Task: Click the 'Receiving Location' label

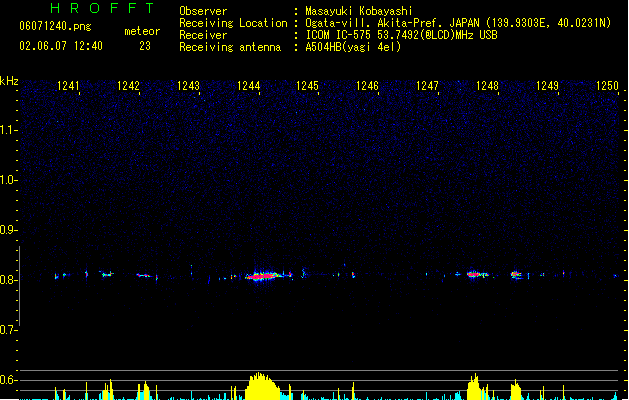Action: click(233, 23)
